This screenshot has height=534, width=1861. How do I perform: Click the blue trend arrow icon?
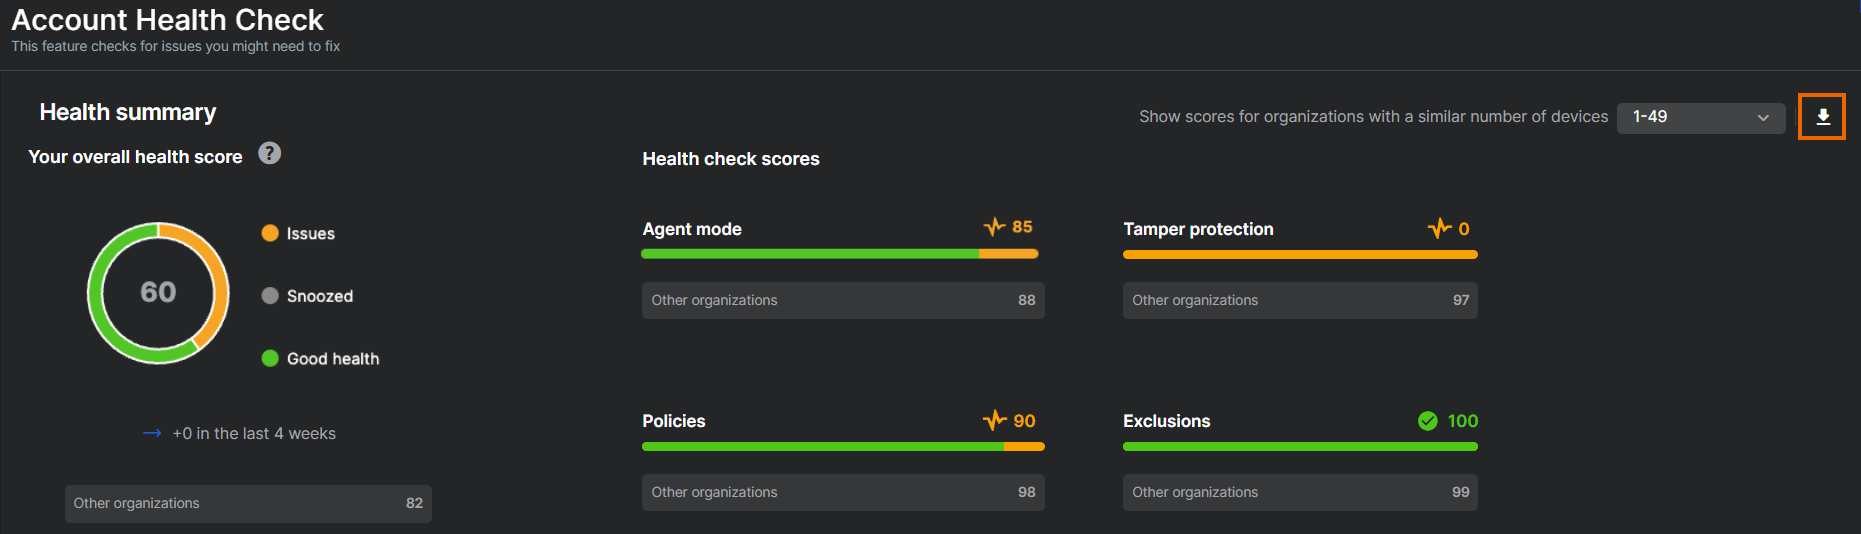[x=152, y=433]
